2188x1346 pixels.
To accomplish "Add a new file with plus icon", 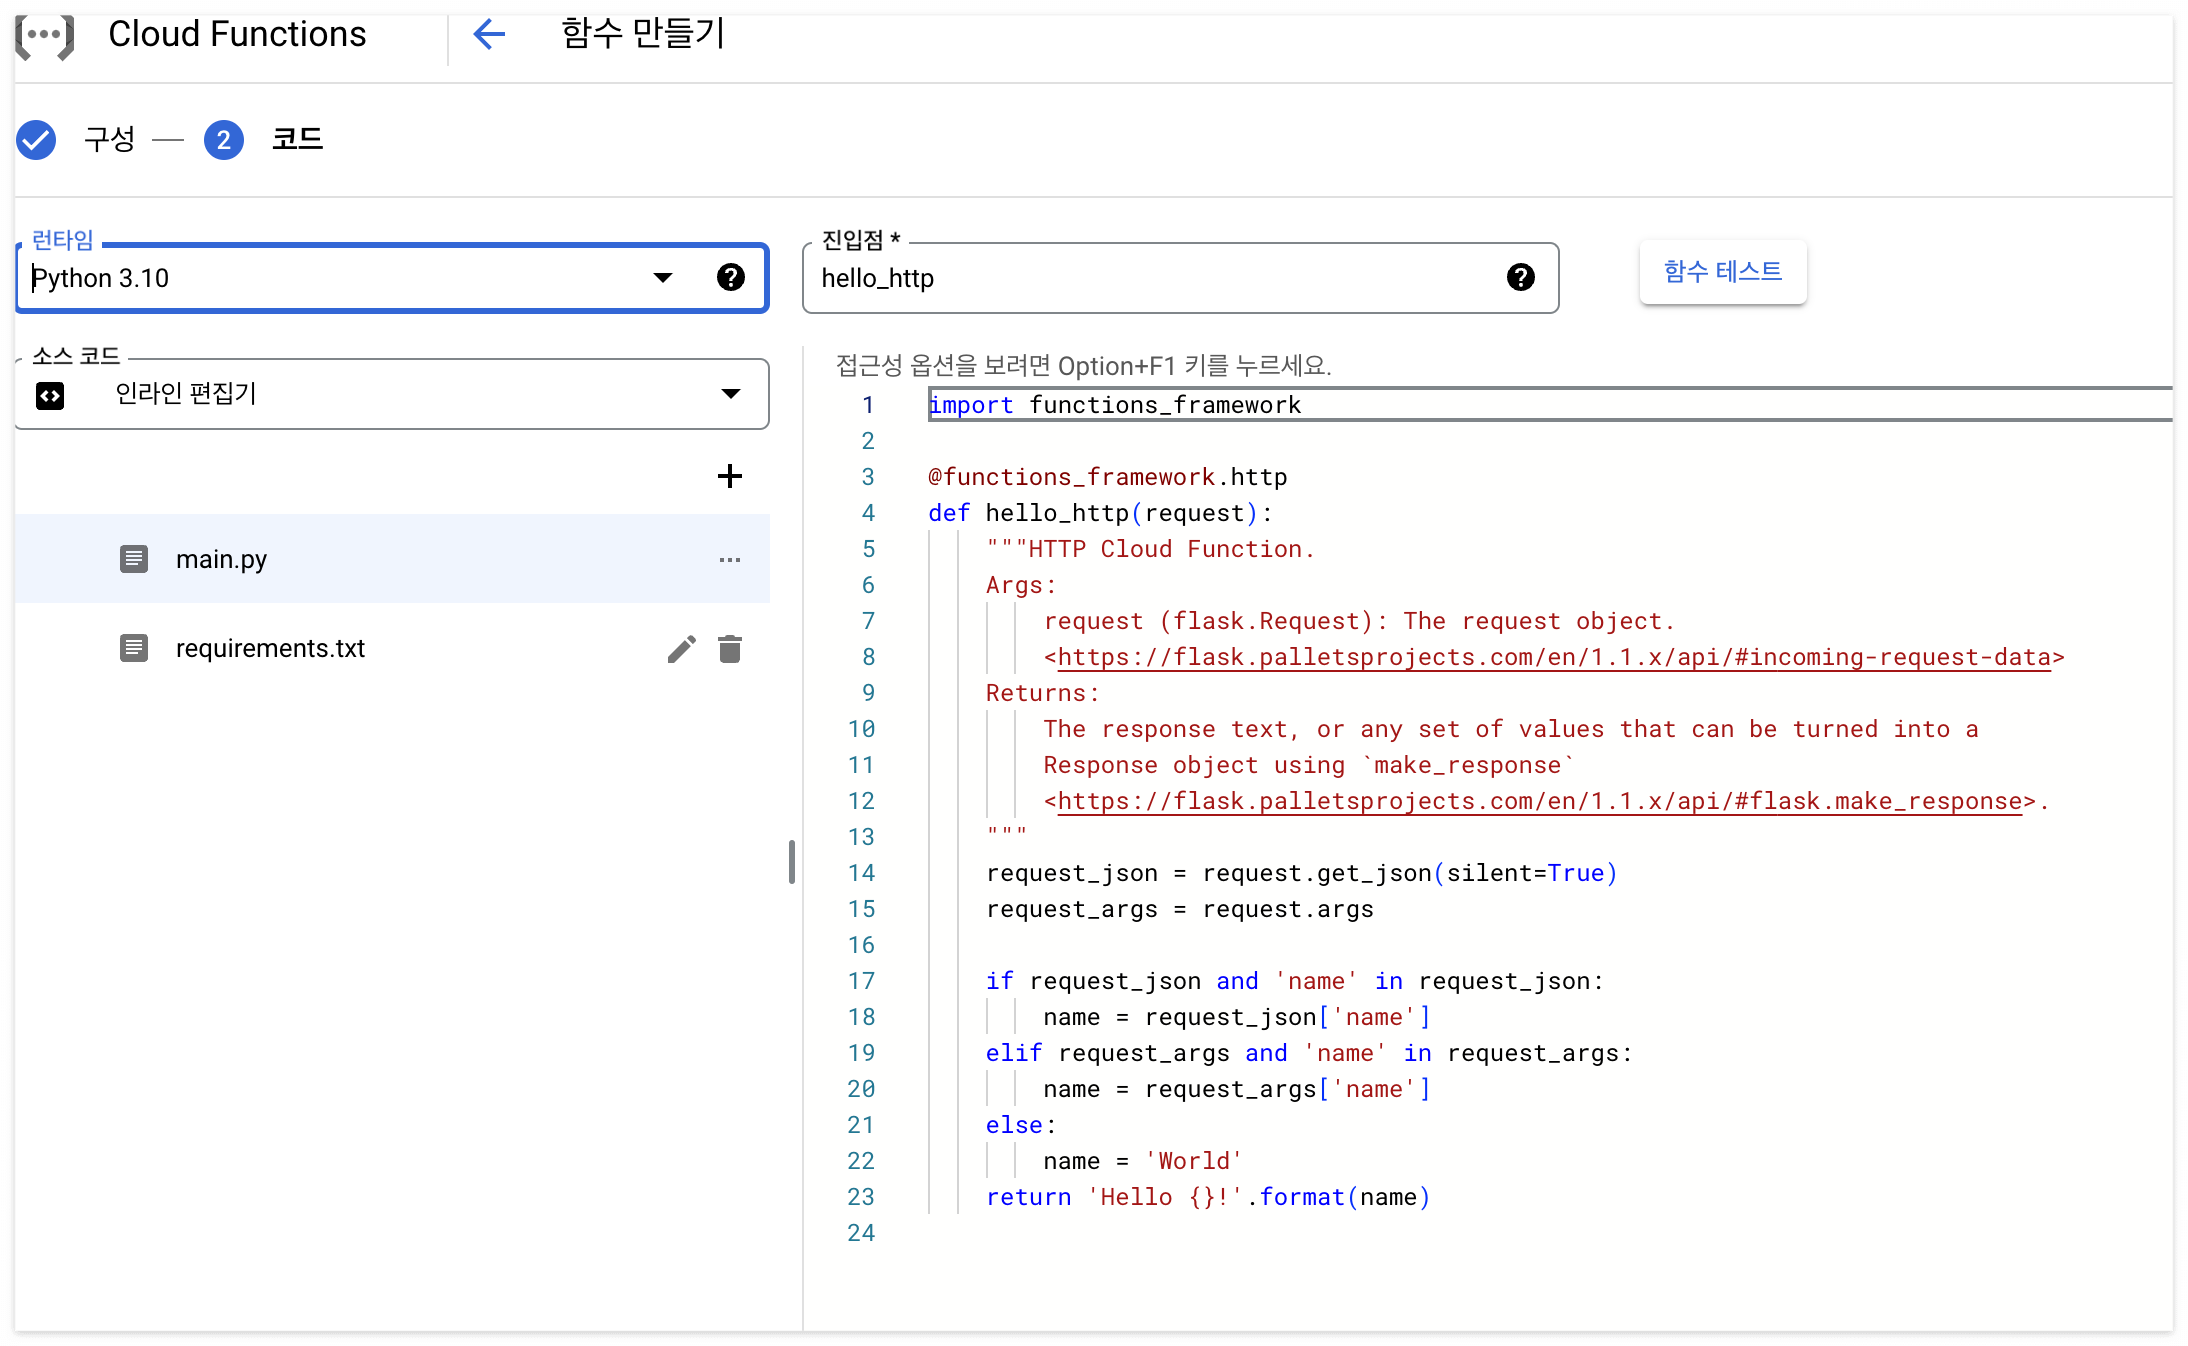I will (x=730, y=476).
